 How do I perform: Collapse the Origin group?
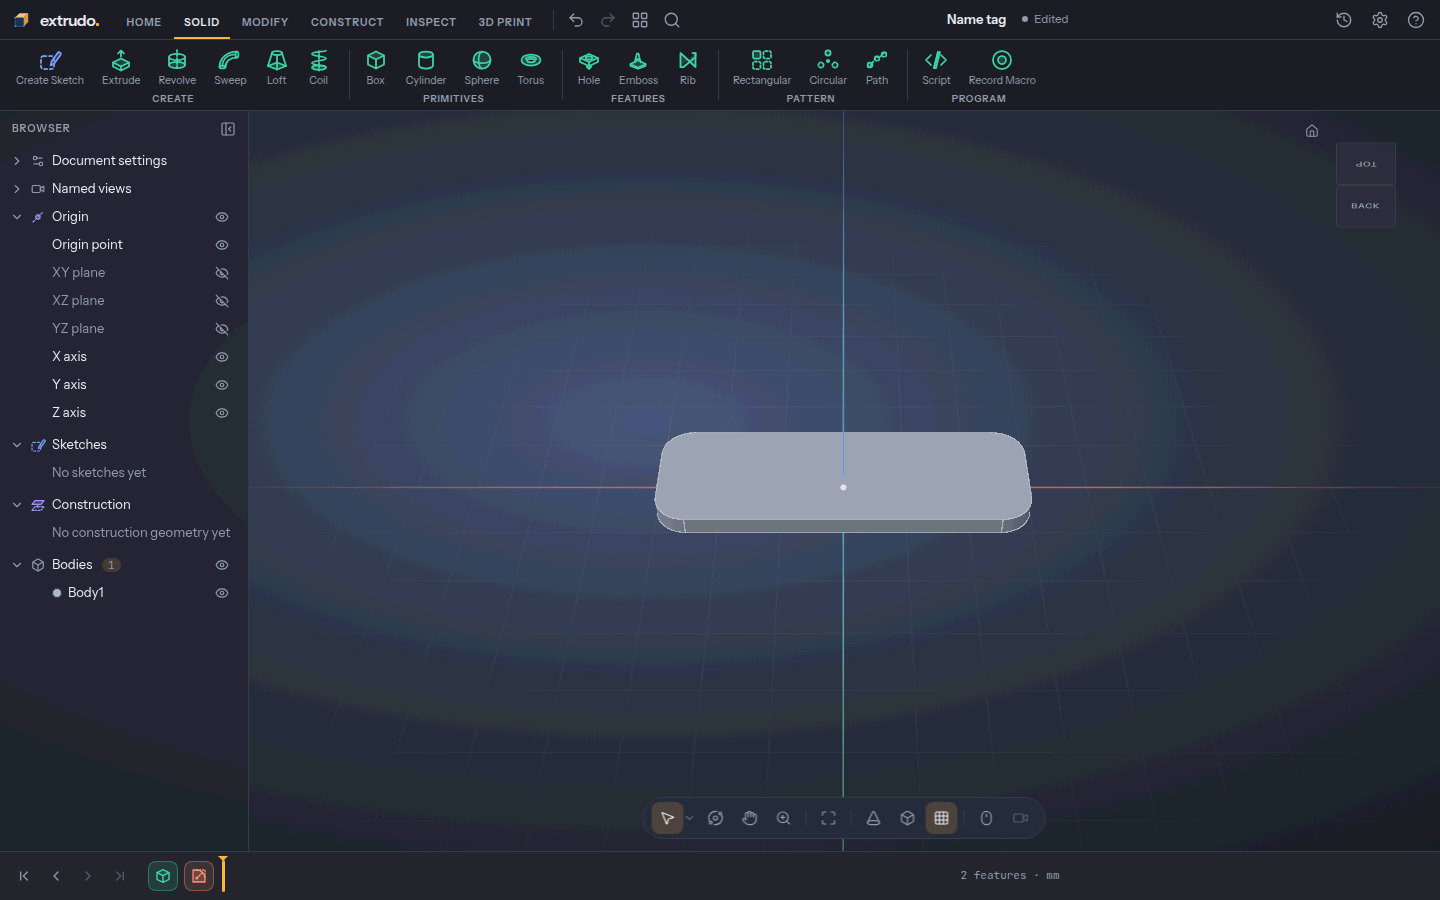tap(17, 217)
